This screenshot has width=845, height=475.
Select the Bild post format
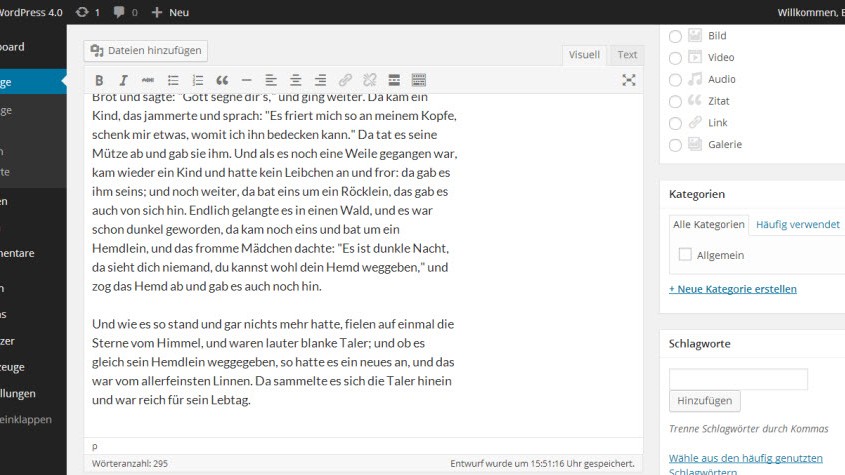675,36
